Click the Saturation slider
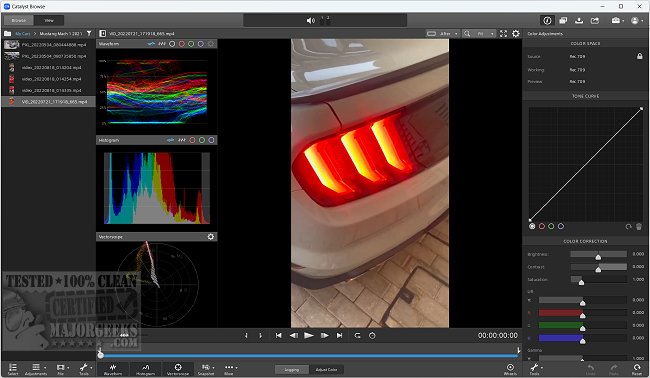The width and height of the screenshot is (650, 378). pyautogui.click(x=598, y=280)
